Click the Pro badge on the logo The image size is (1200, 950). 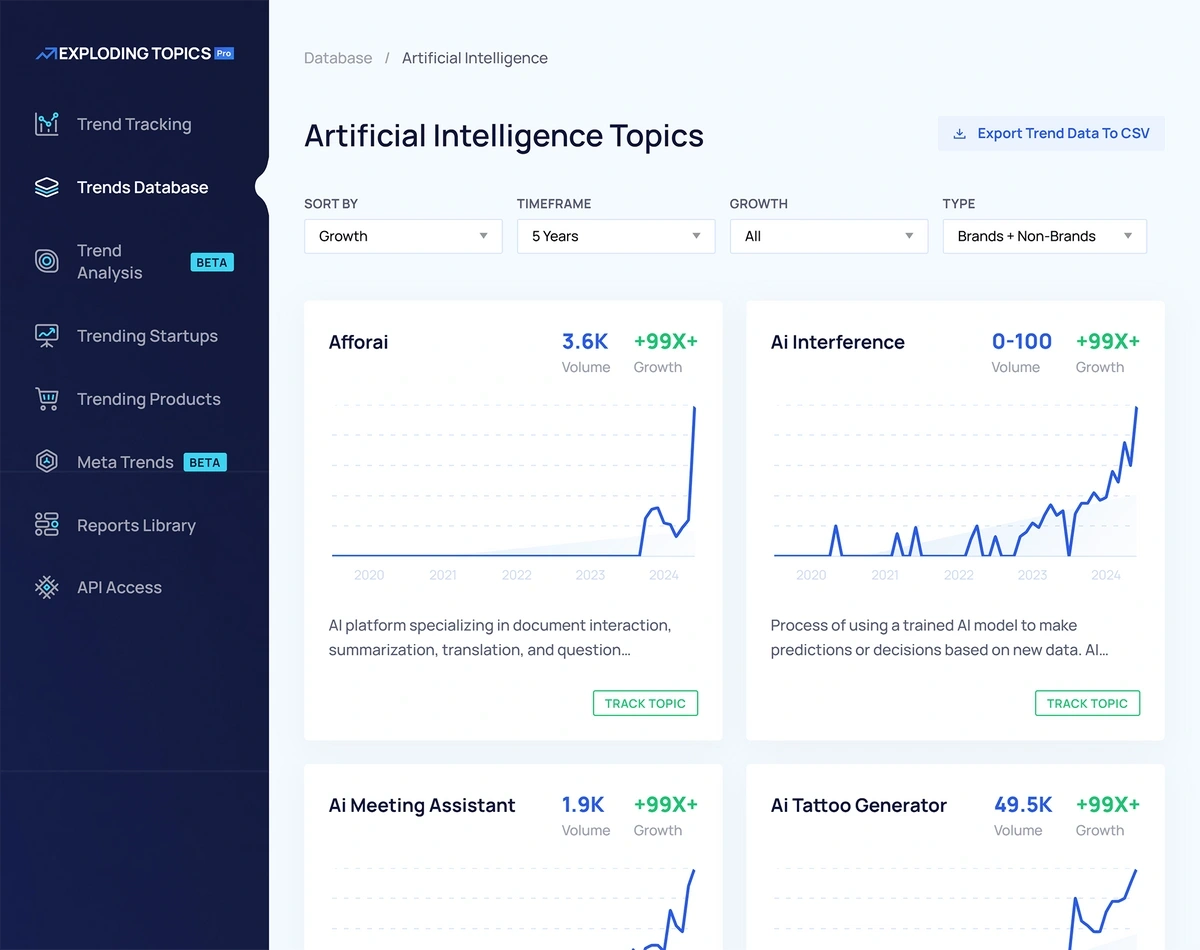(x=224, y=53)
